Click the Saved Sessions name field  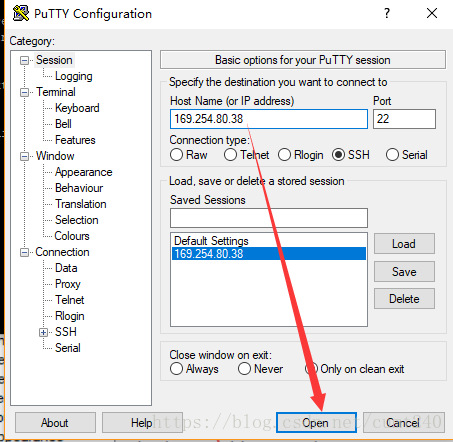(x=269, y=218)
